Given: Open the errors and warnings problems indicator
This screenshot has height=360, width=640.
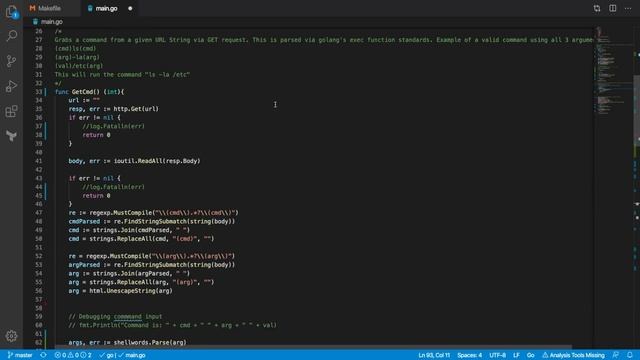Looking at the screenshot, I should tap(73, 355).
